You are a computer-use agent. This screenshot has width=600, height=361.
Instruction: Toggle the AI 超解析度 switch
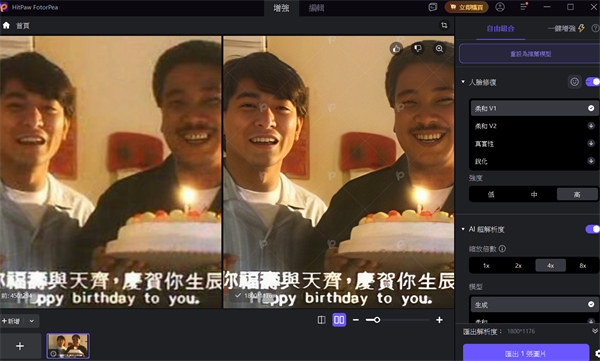pyautogui.click(x=593, y=229)
